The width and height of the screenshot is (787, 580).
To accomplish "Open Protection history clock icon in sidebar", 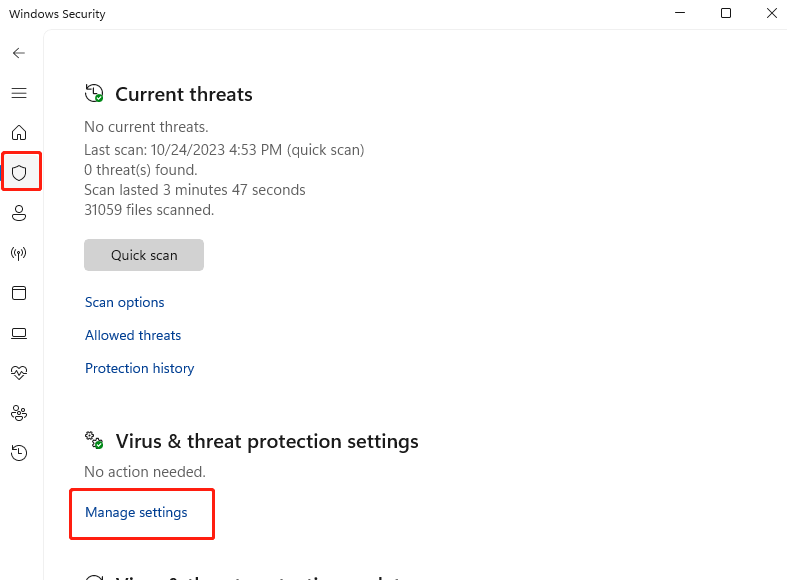I will click(19, 453).
